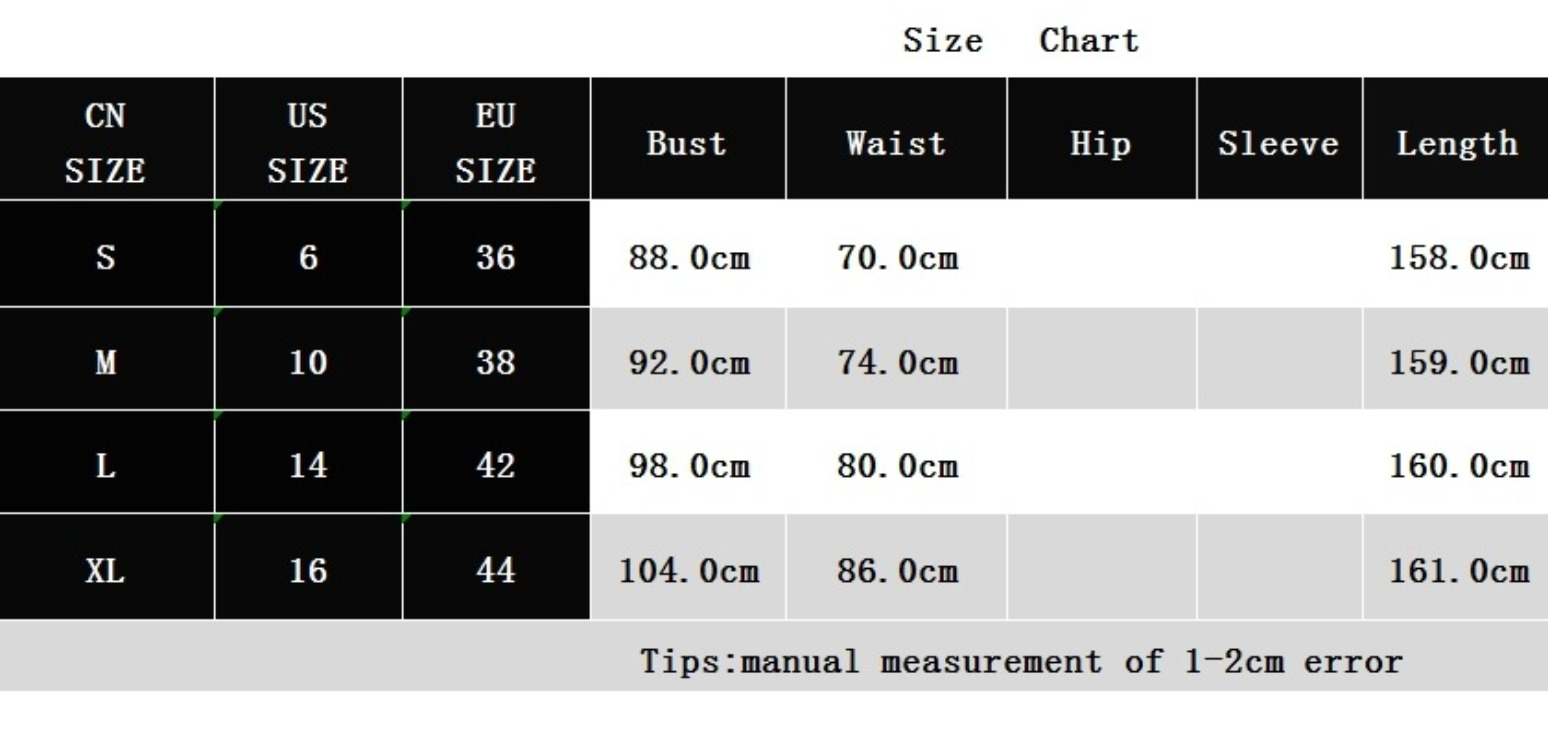Select the 74.0cm waist value

[897, 362]
